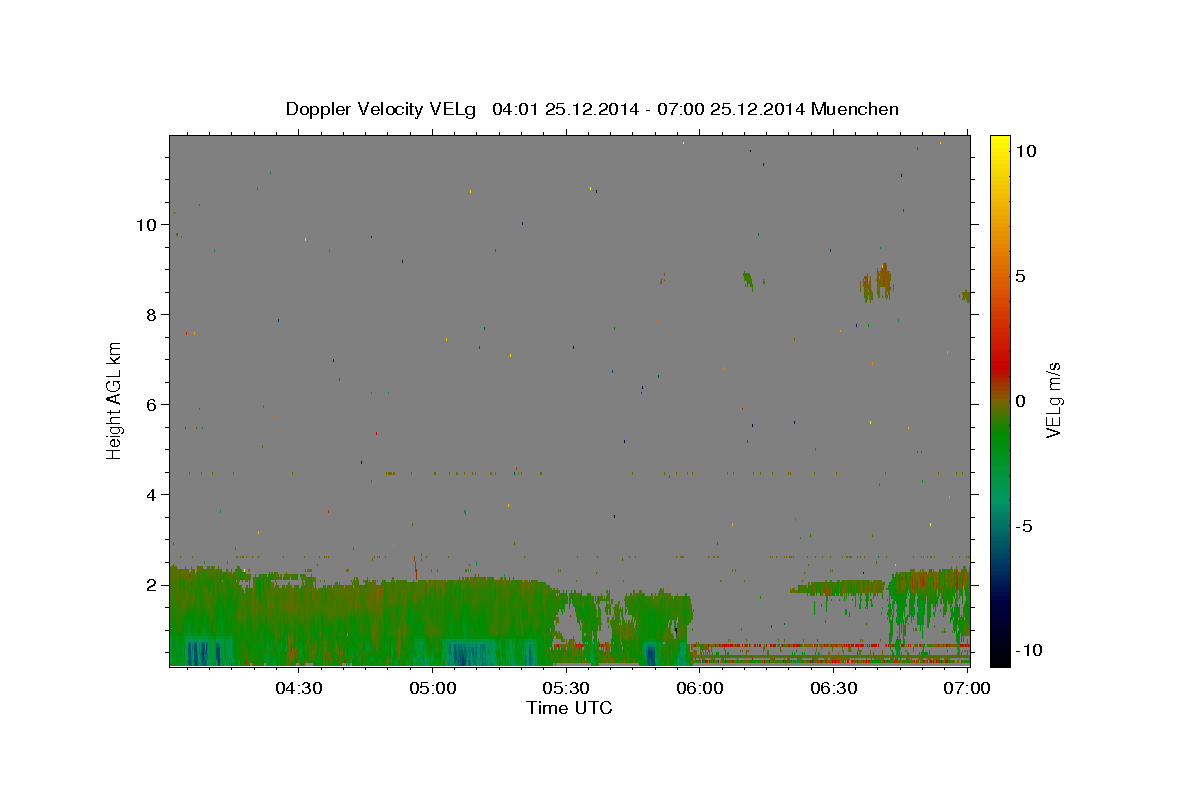Click the height axis tick label '2'
Screen dimensions: 1200x800
point(151,585)
